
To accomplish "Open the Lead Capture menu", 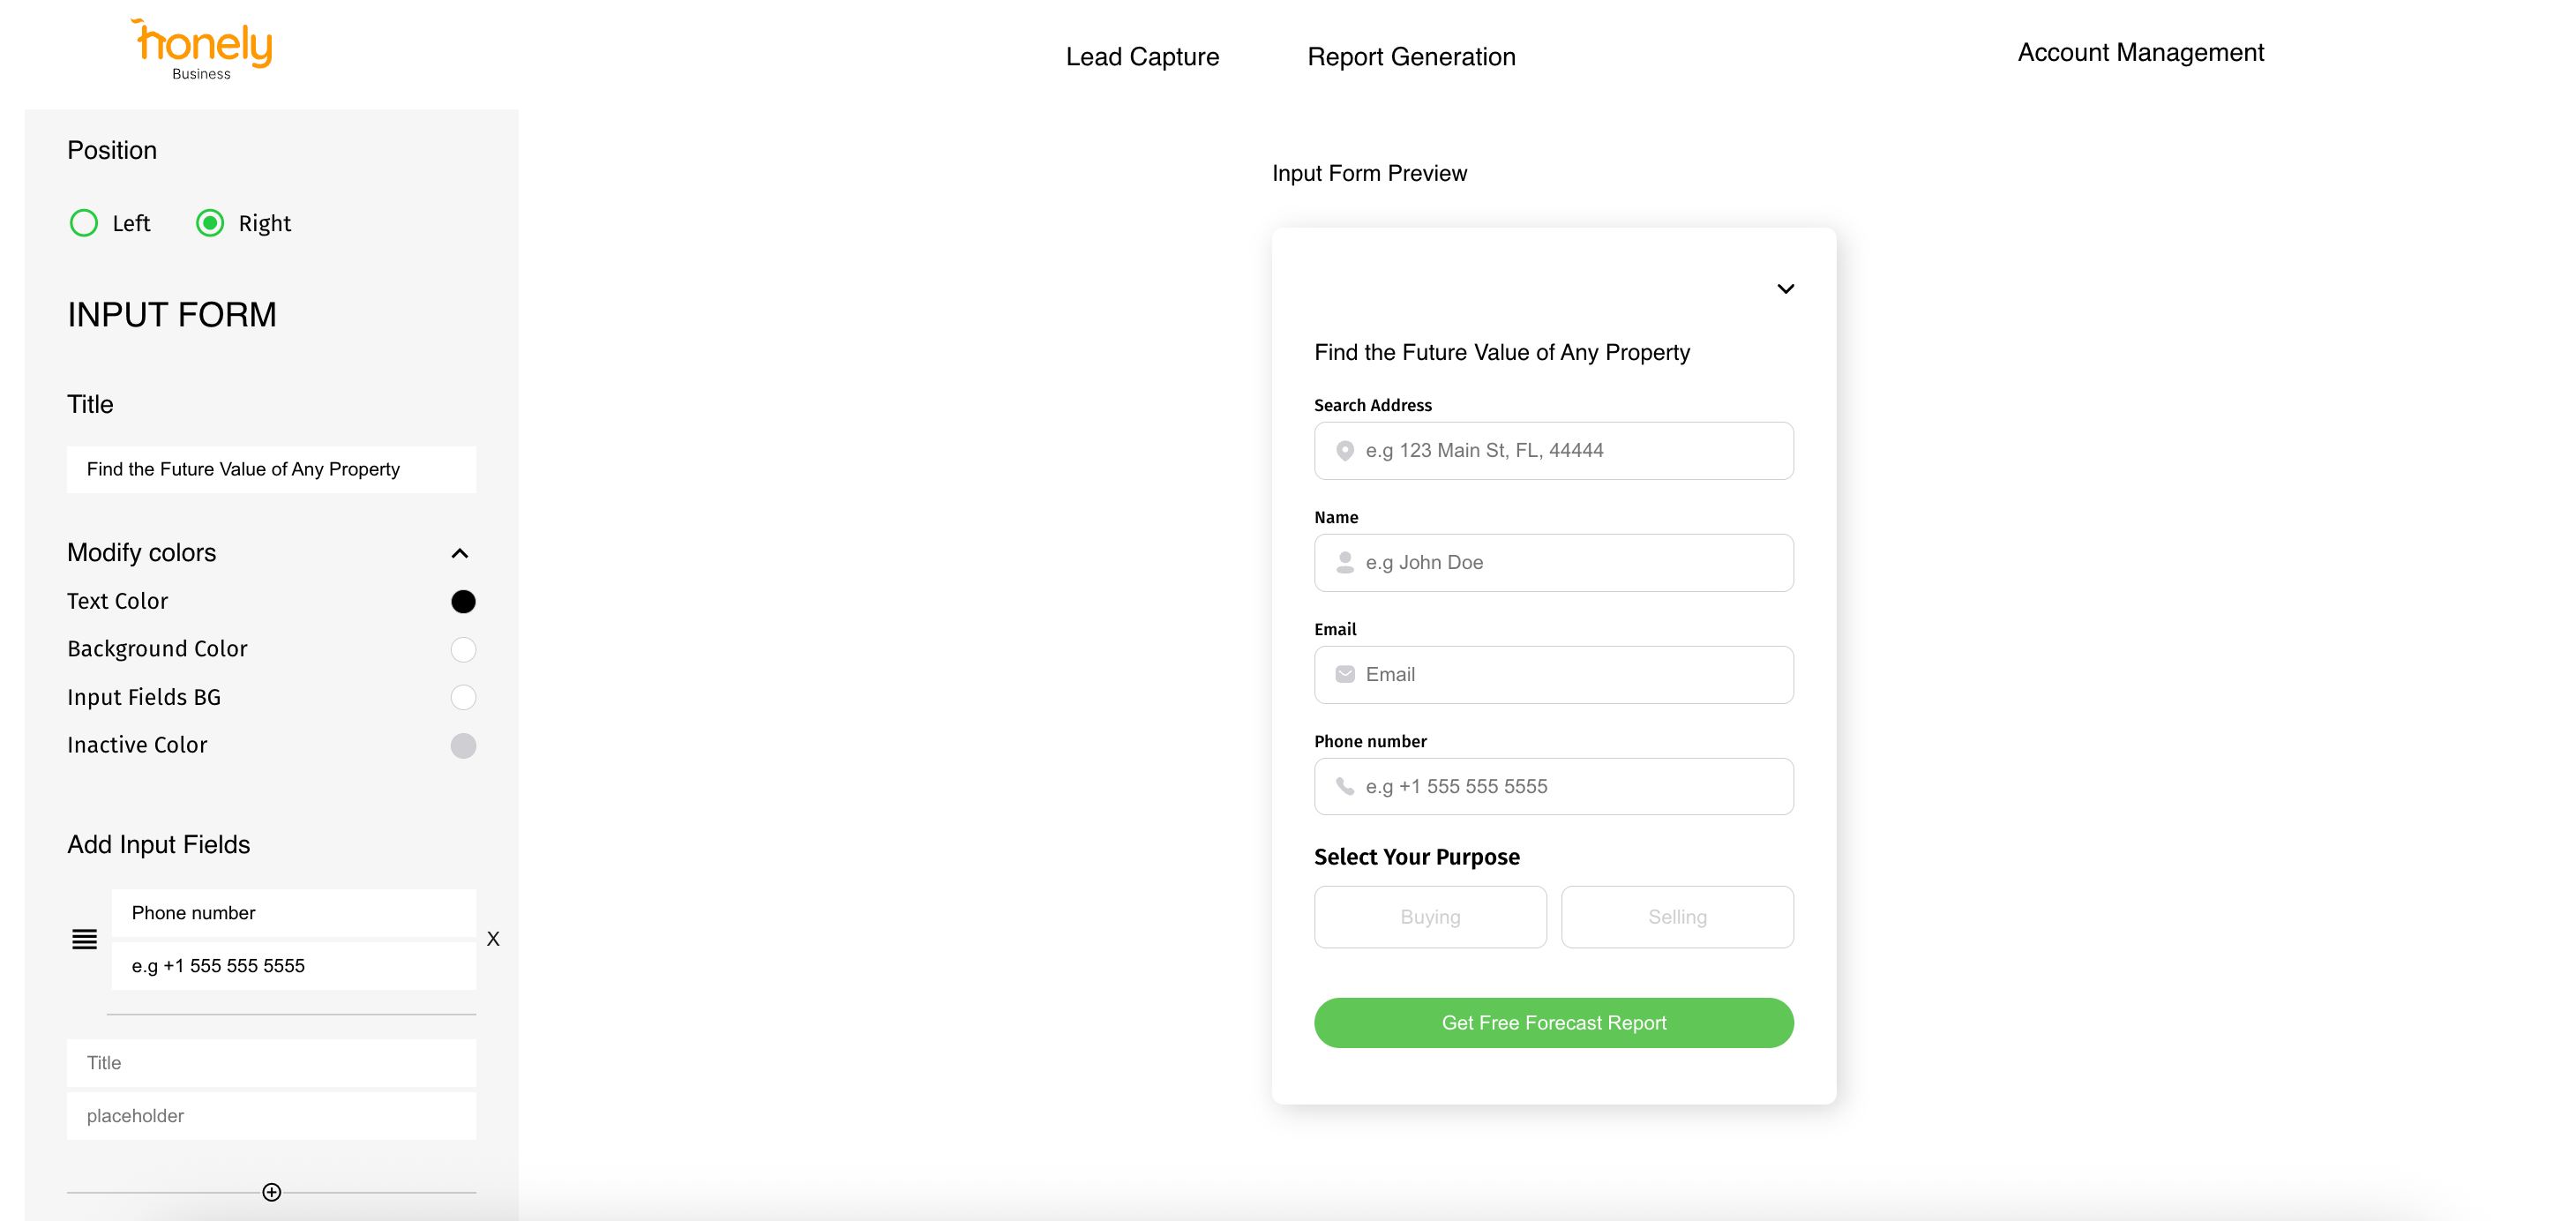I will point(1142,57).
